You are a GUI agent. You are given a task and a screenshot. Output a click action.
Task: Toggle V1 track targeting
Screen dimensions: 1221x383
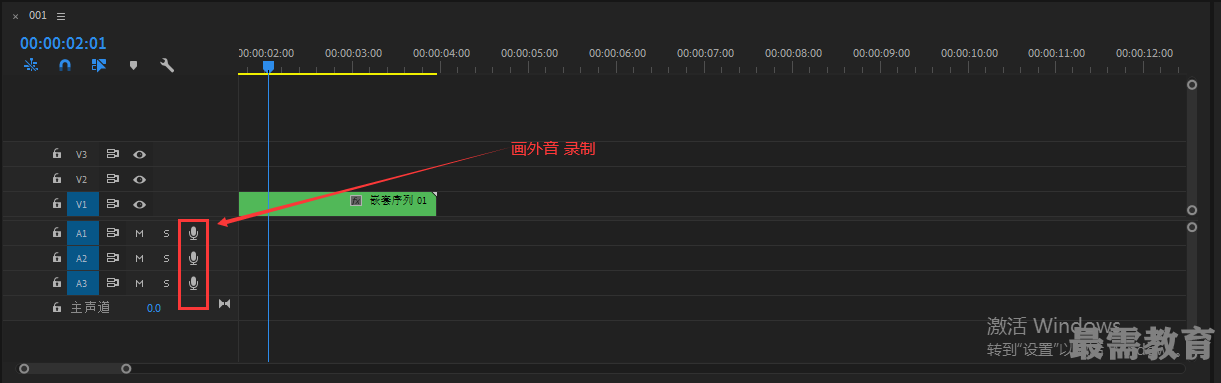[x=82, y=204]
